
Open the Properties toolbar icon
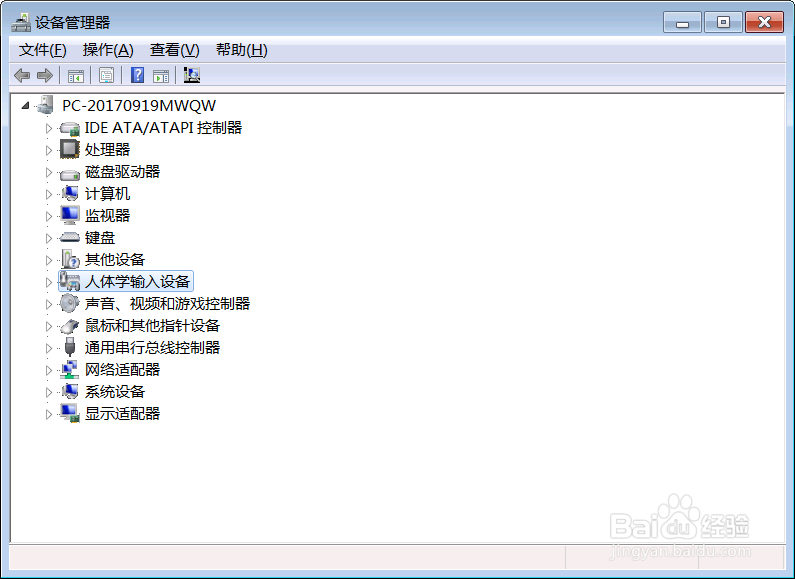pos(106,76)
